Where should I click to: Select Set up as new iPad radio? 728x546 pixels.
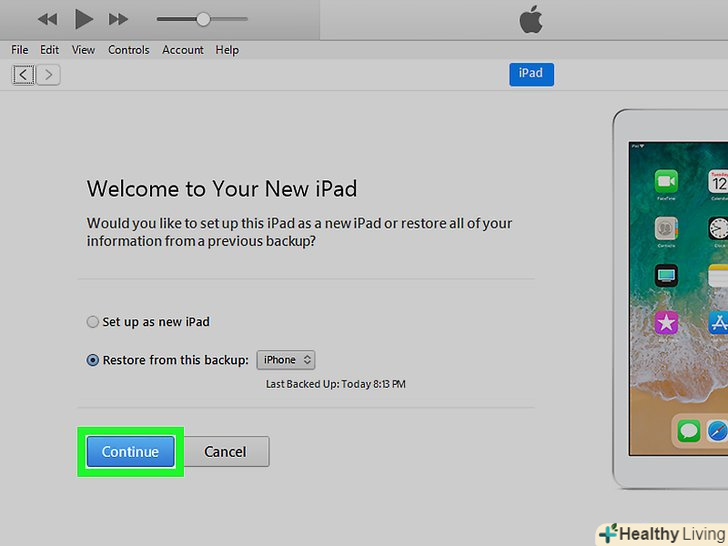pos(93,322)
